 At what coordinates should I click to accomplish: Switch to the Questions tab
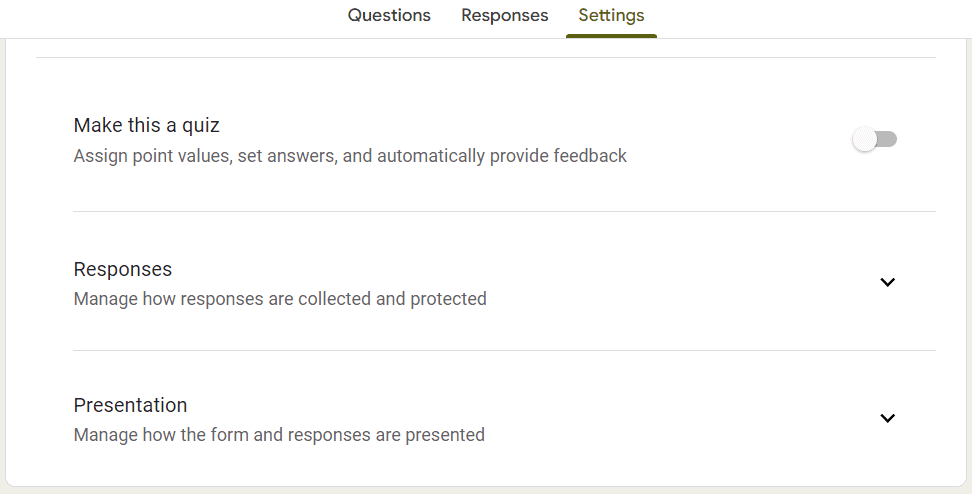pos(389,15)
